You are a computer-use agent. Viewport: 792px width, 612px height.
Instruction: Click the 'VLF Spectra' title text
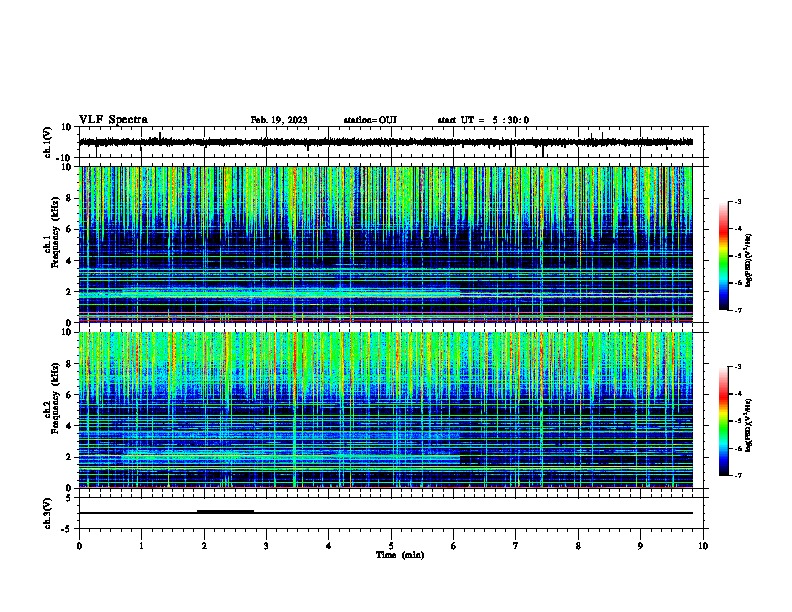(x=113, y=120)
